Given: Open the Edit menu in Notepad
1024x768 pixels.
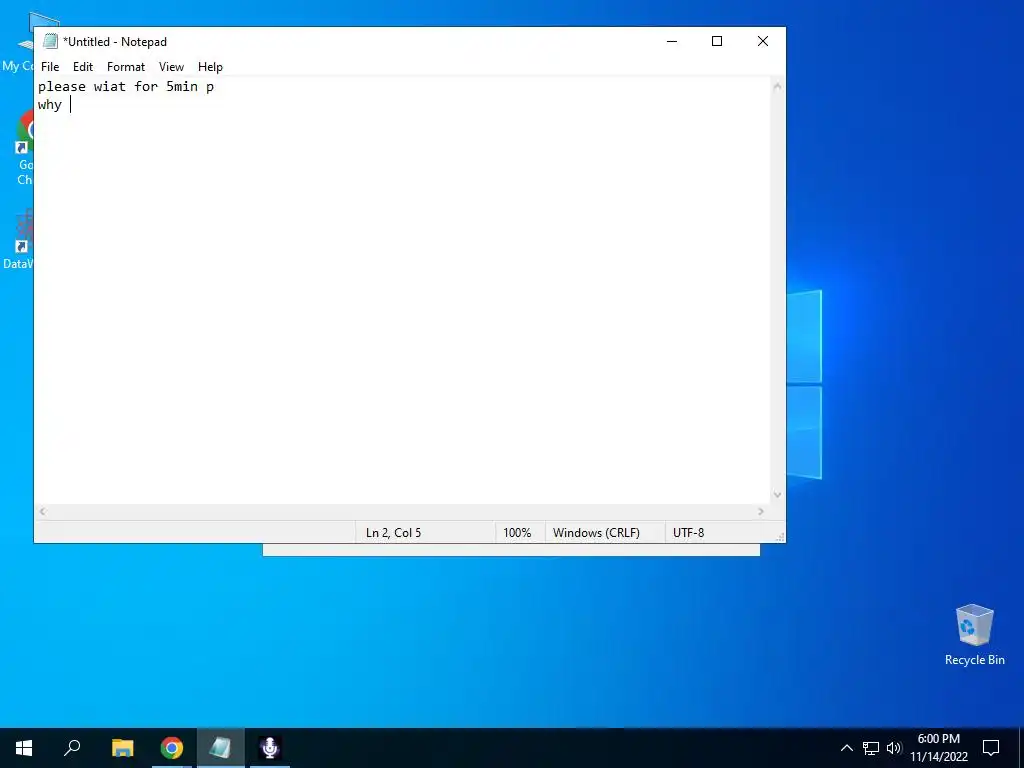Looking at the screenshot, I should 83,67.
